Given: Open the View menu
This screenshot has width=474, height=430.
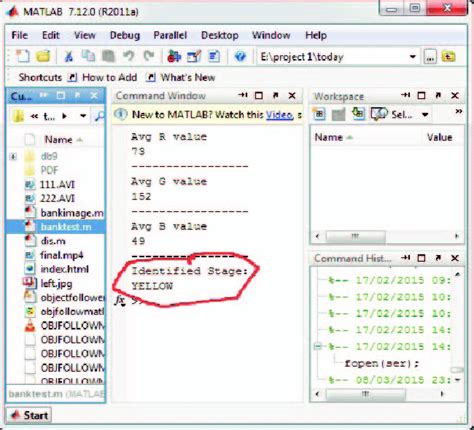Looking at the screenshot, I should click(x=85, y=35).
